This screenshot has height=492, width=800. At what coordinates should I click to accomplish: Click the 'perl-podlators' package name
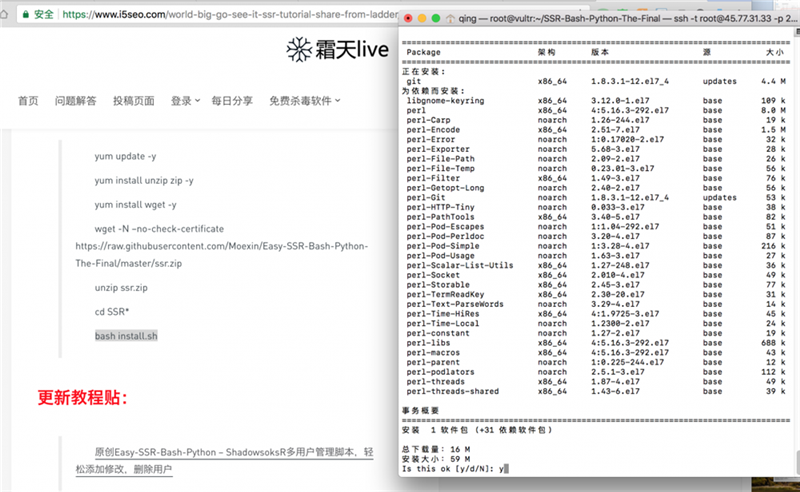[x=440, y=372]
